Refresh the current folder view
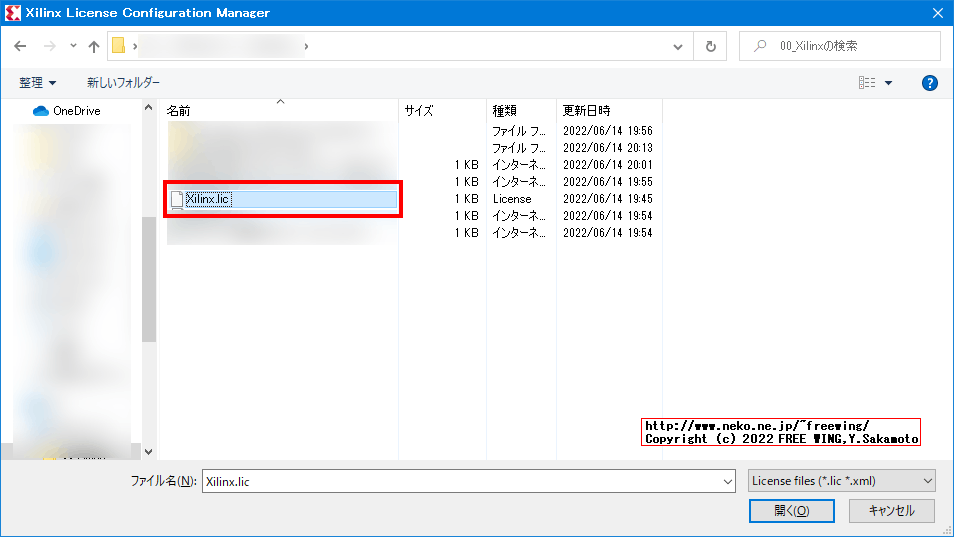 [711, 46]
